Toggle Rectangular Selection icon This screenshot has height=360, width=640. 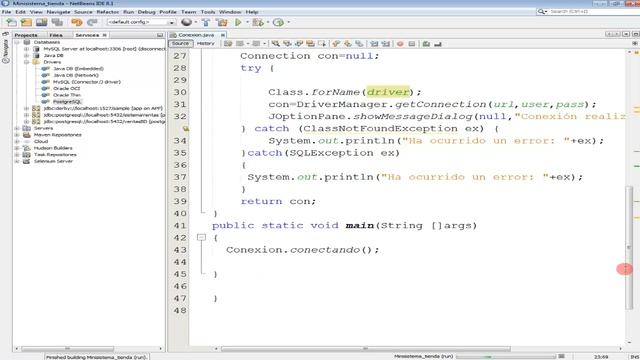(322, 44)
